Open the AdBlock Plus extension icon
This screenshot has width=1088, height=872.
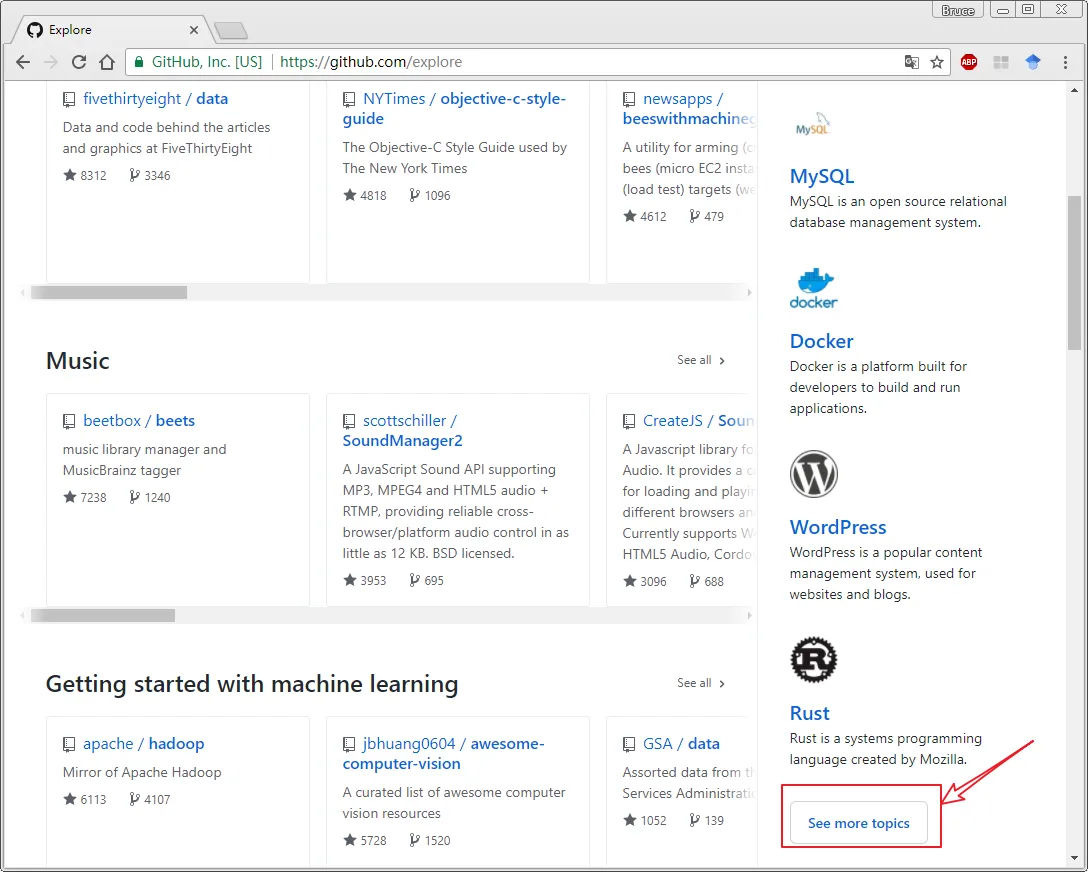coord(968,62)
